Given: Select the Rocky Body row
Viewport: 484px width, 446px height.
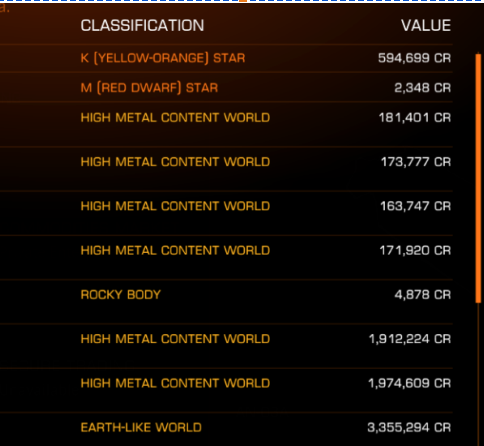Looking at the screenshot, I should click(x=226, y=301).
